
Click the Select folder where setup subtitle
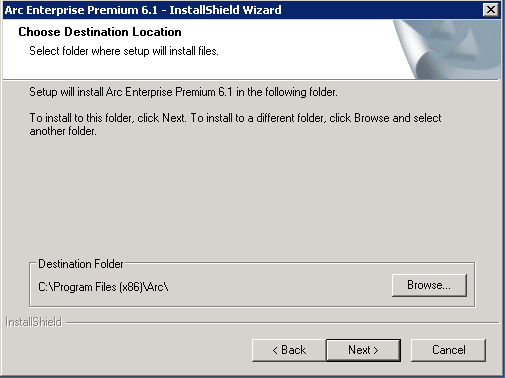pos(124,51)
